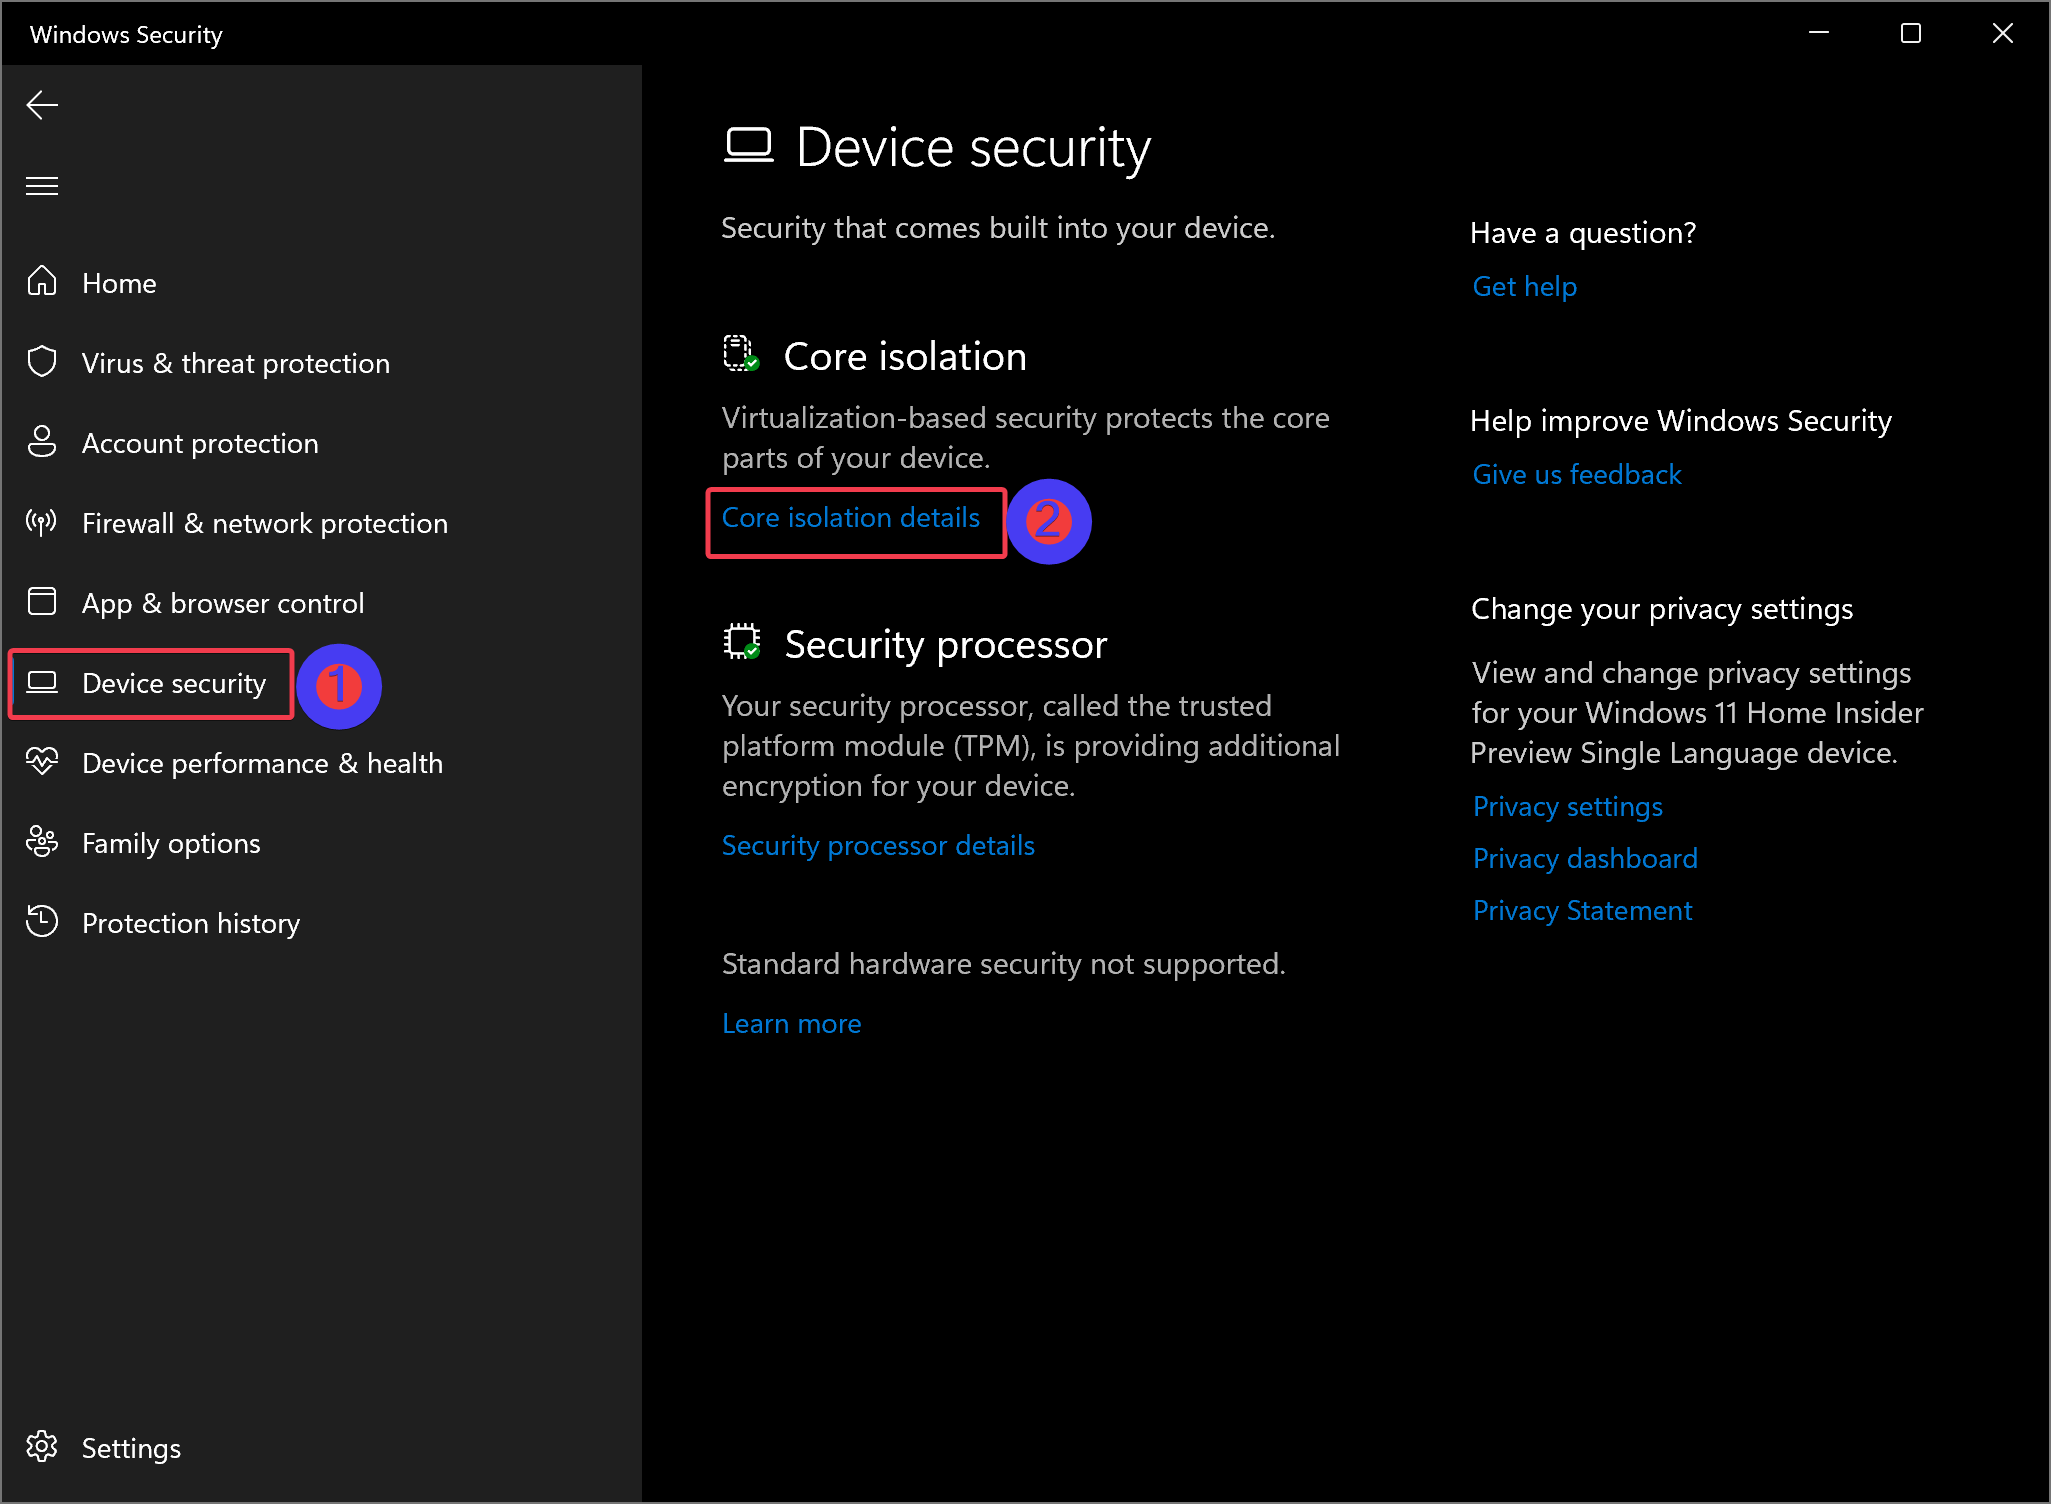Screen dimensions: 2051x1504
Task: Click the Learn more link
Action: click(791, 1023)
